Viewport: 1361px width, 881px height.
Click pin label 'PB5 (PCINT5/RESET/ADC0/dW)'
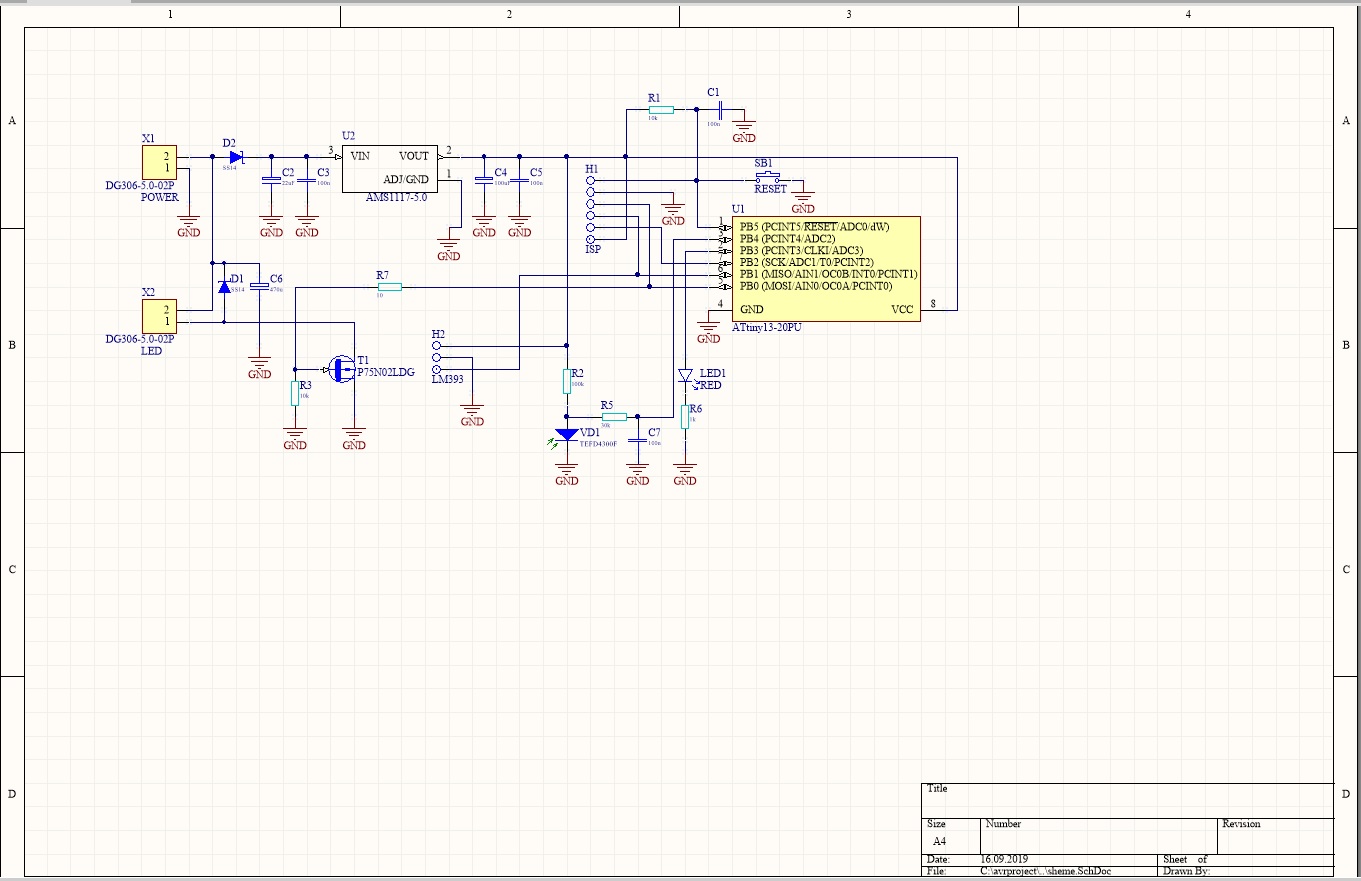[814, 227]
